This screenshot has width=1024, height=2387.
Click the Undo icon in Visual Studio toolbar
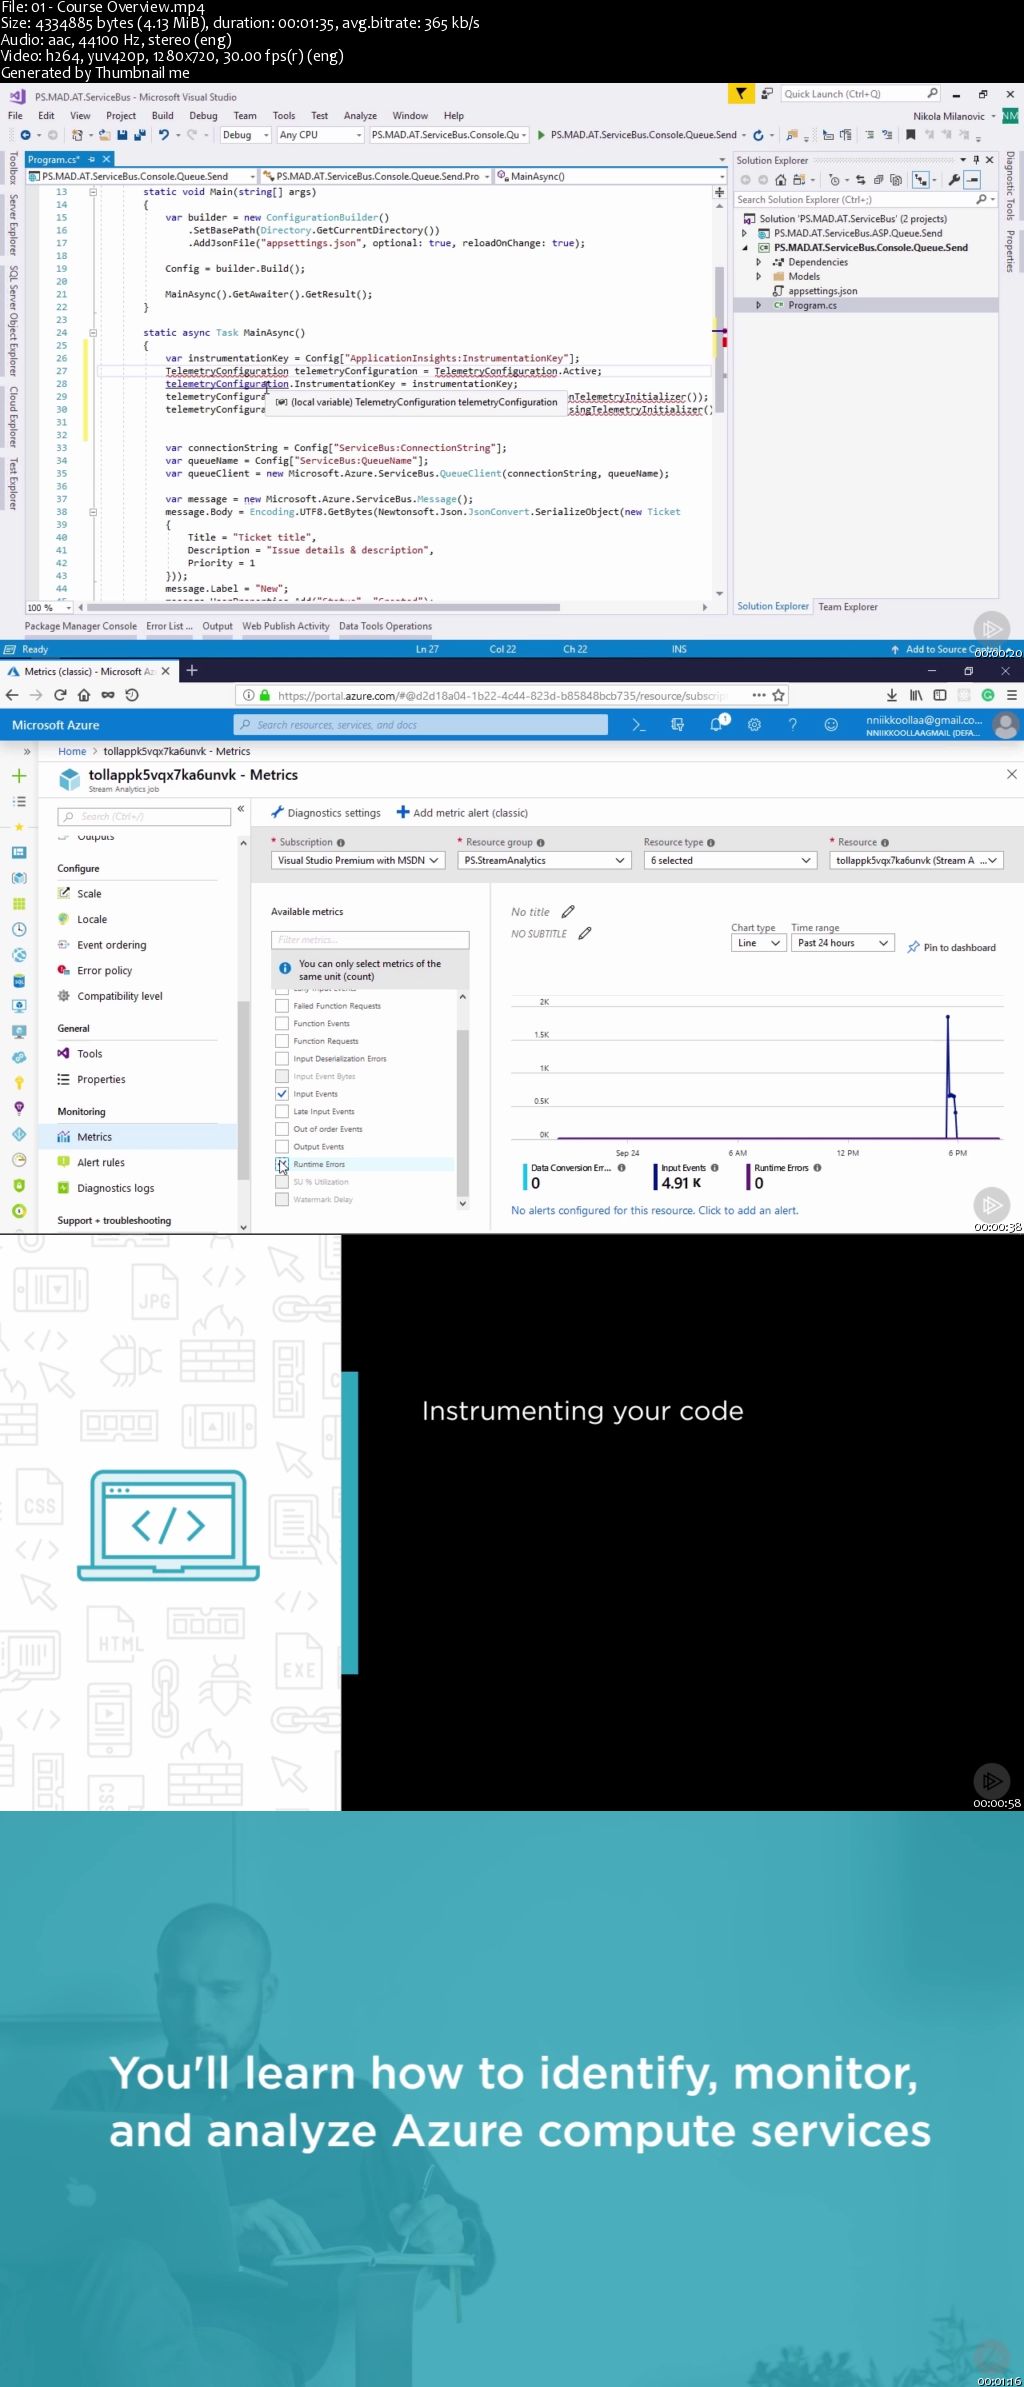(164, 135)
